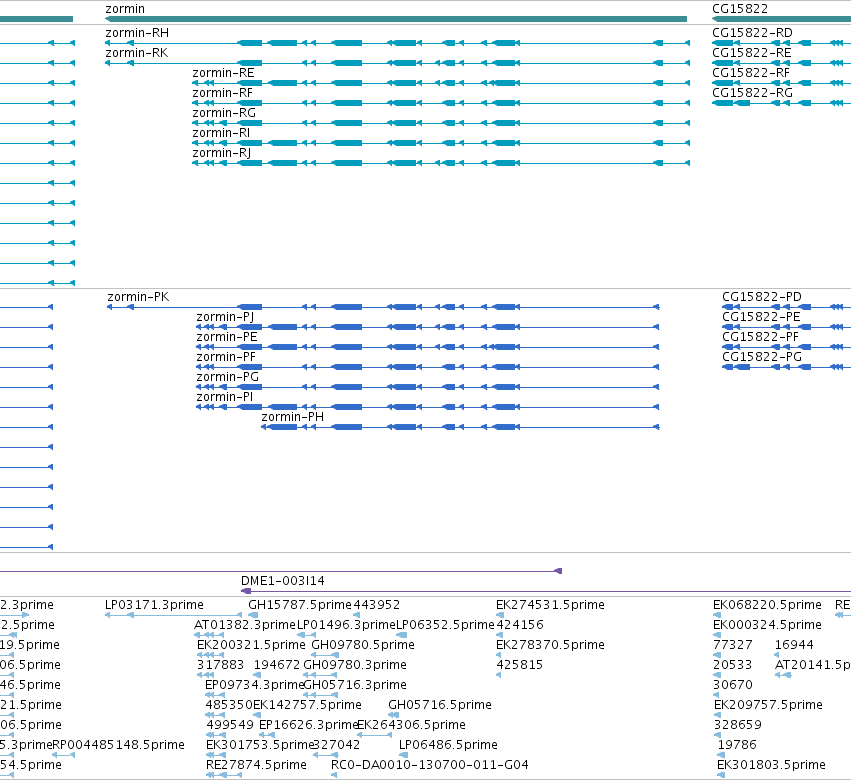Click the EK000324.5prime EST label

pos(767,625)
